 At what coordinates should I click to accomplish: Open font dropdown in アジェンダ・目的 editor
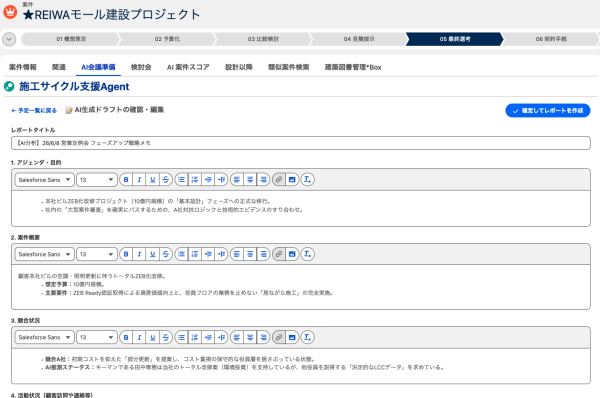coord(44,179)
